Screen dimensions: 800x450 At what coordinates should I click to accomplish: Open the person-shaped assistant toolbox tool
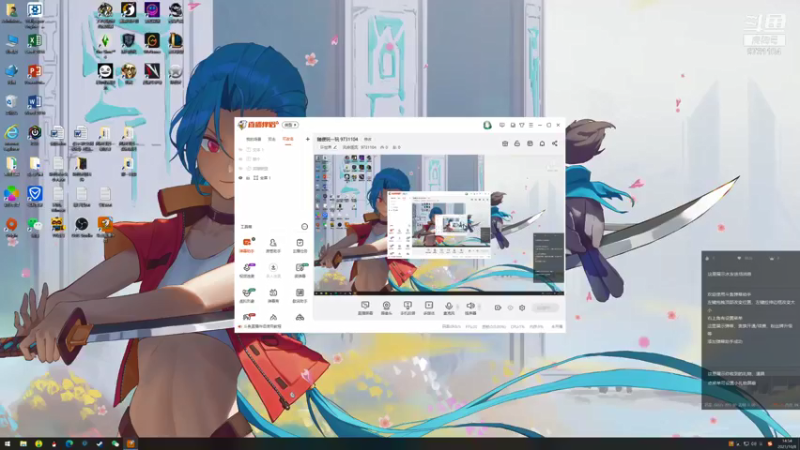pyautogui.click(x=273, y=245)
